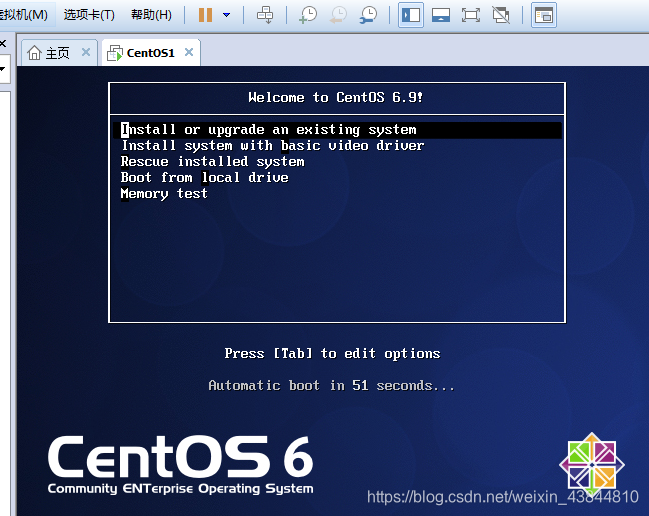Open the 虚拟机(M) menu
Viewport: 649px width, 516px height.
click(24, 15)
